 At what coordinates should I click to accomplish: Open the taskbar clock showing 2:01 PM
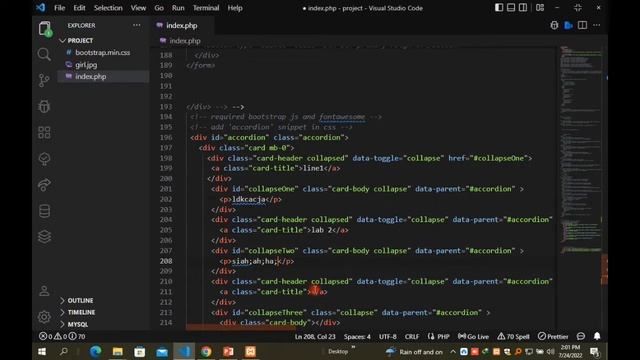570,351
